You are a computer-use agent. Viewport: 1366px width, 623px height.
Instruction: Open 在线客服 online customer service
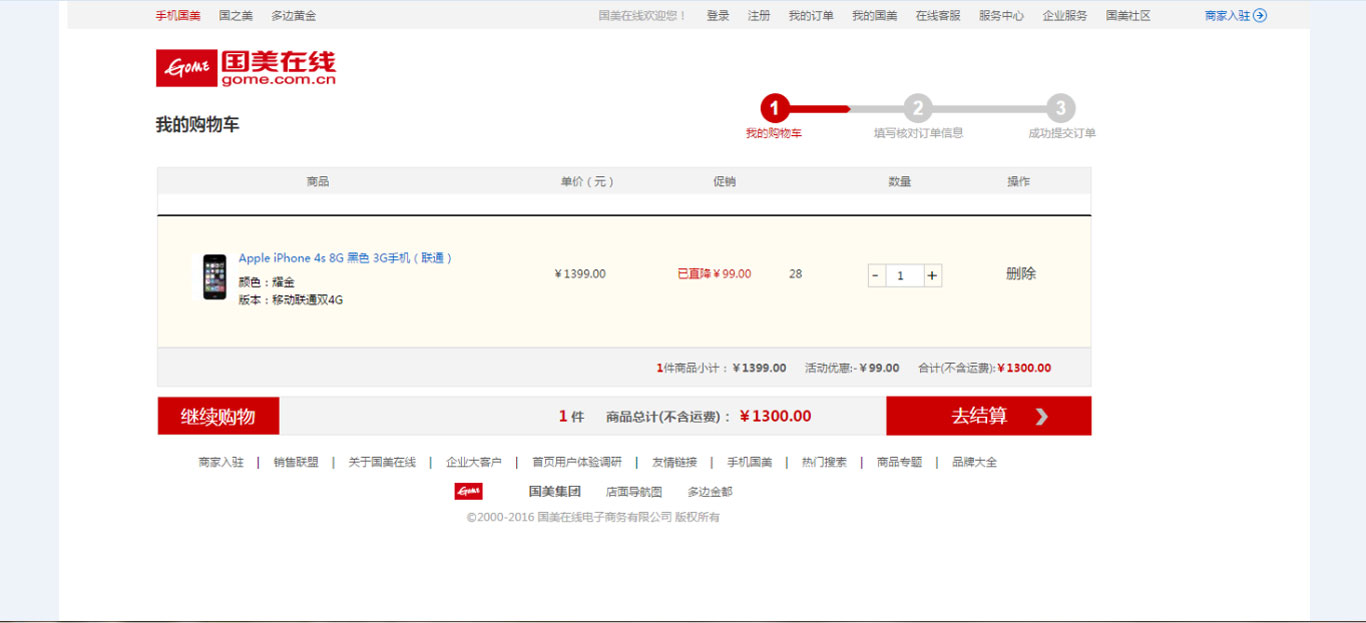(938, 15)
